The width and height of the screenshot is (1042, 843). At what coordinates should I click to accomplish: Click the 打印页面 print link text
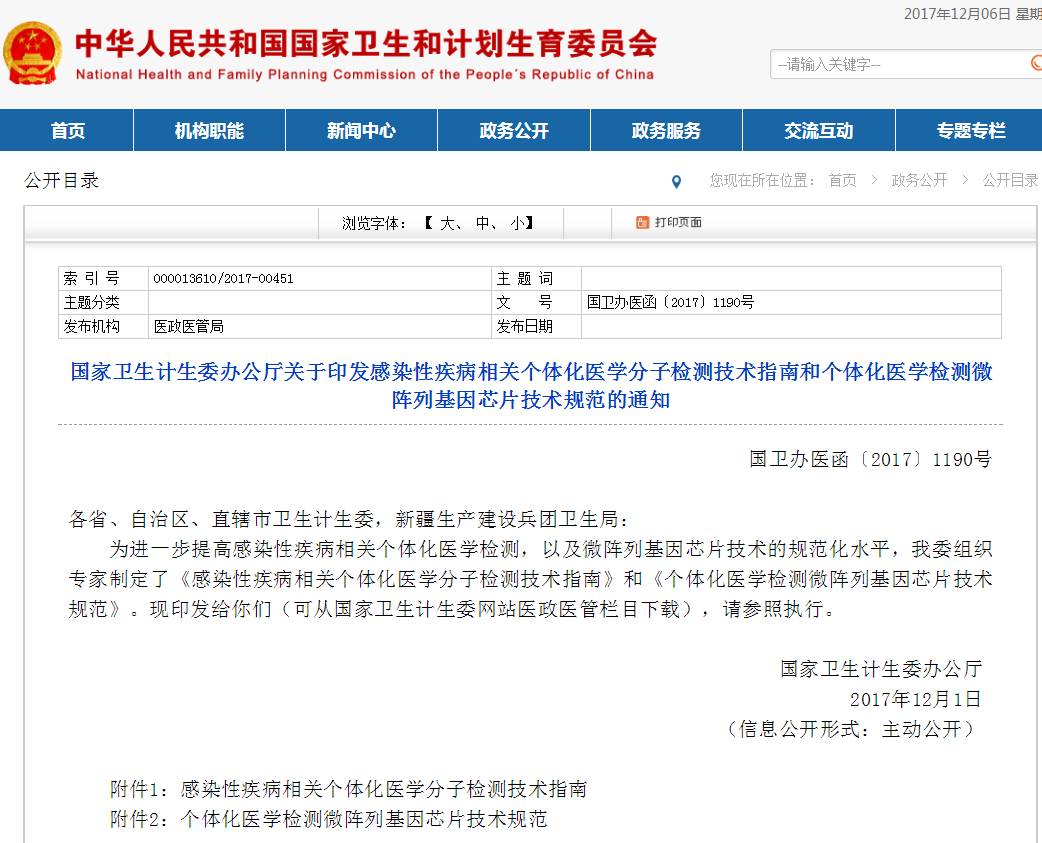[678, 223]
